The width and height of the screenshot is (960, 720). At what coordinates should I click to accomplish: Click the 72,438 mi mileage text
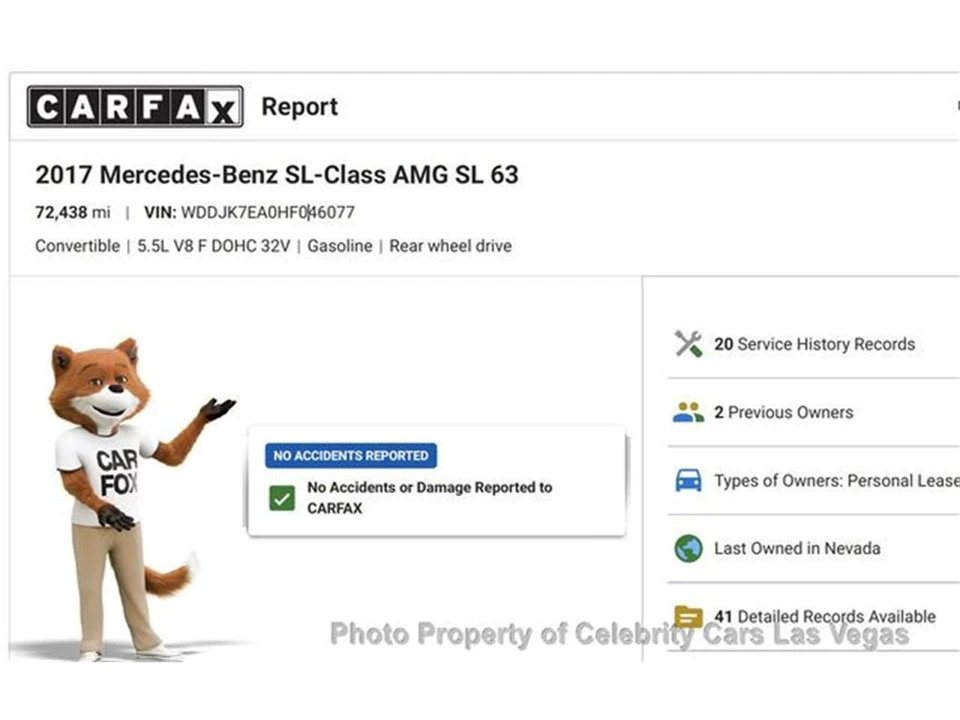tap(73, 212)
